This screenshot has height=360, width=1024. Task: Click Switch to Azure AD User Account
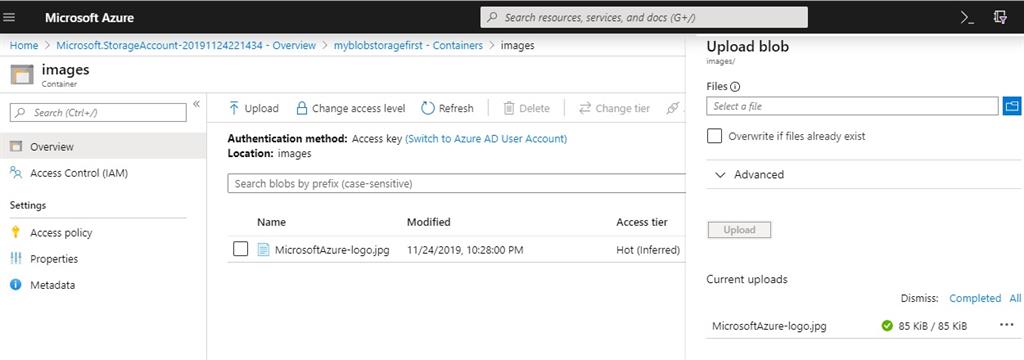(486, 139)
